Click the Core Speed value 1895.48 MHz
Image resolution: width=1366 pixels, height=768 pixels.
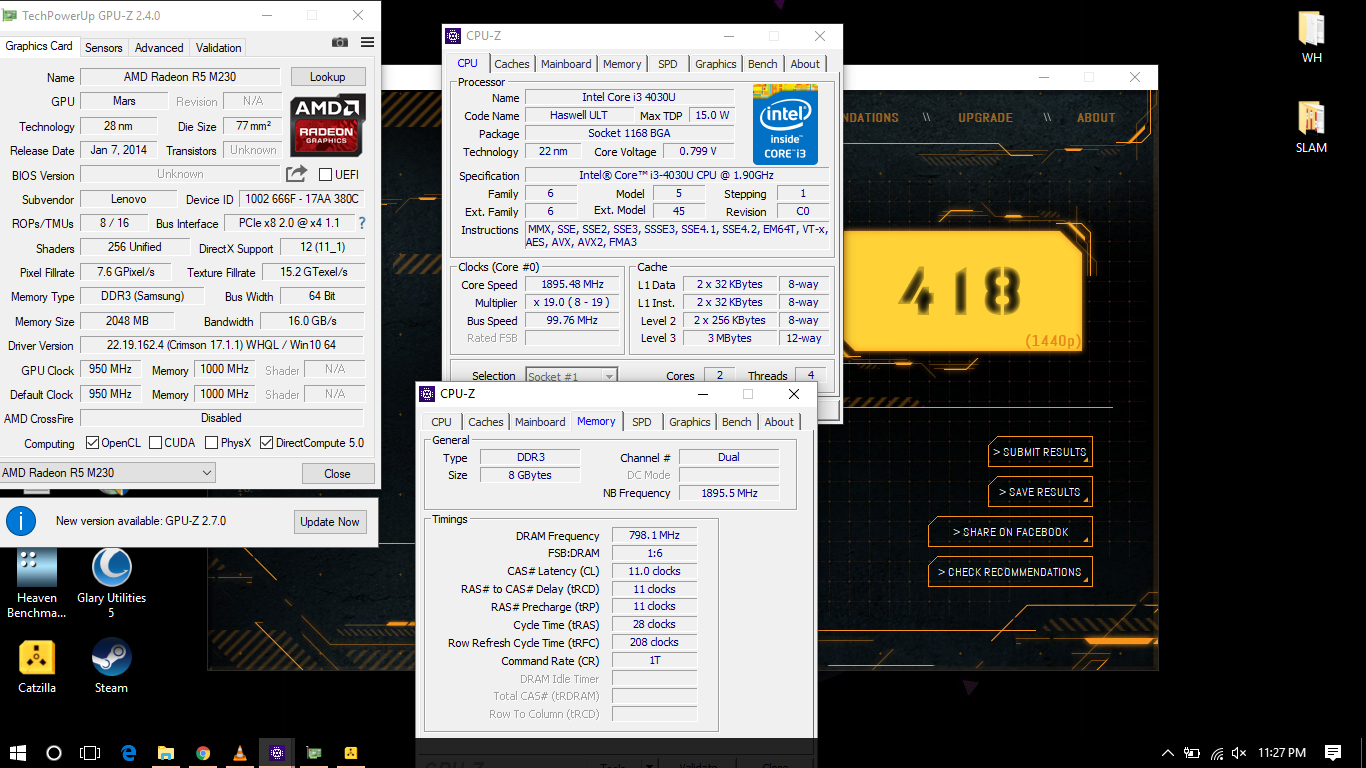572,285
